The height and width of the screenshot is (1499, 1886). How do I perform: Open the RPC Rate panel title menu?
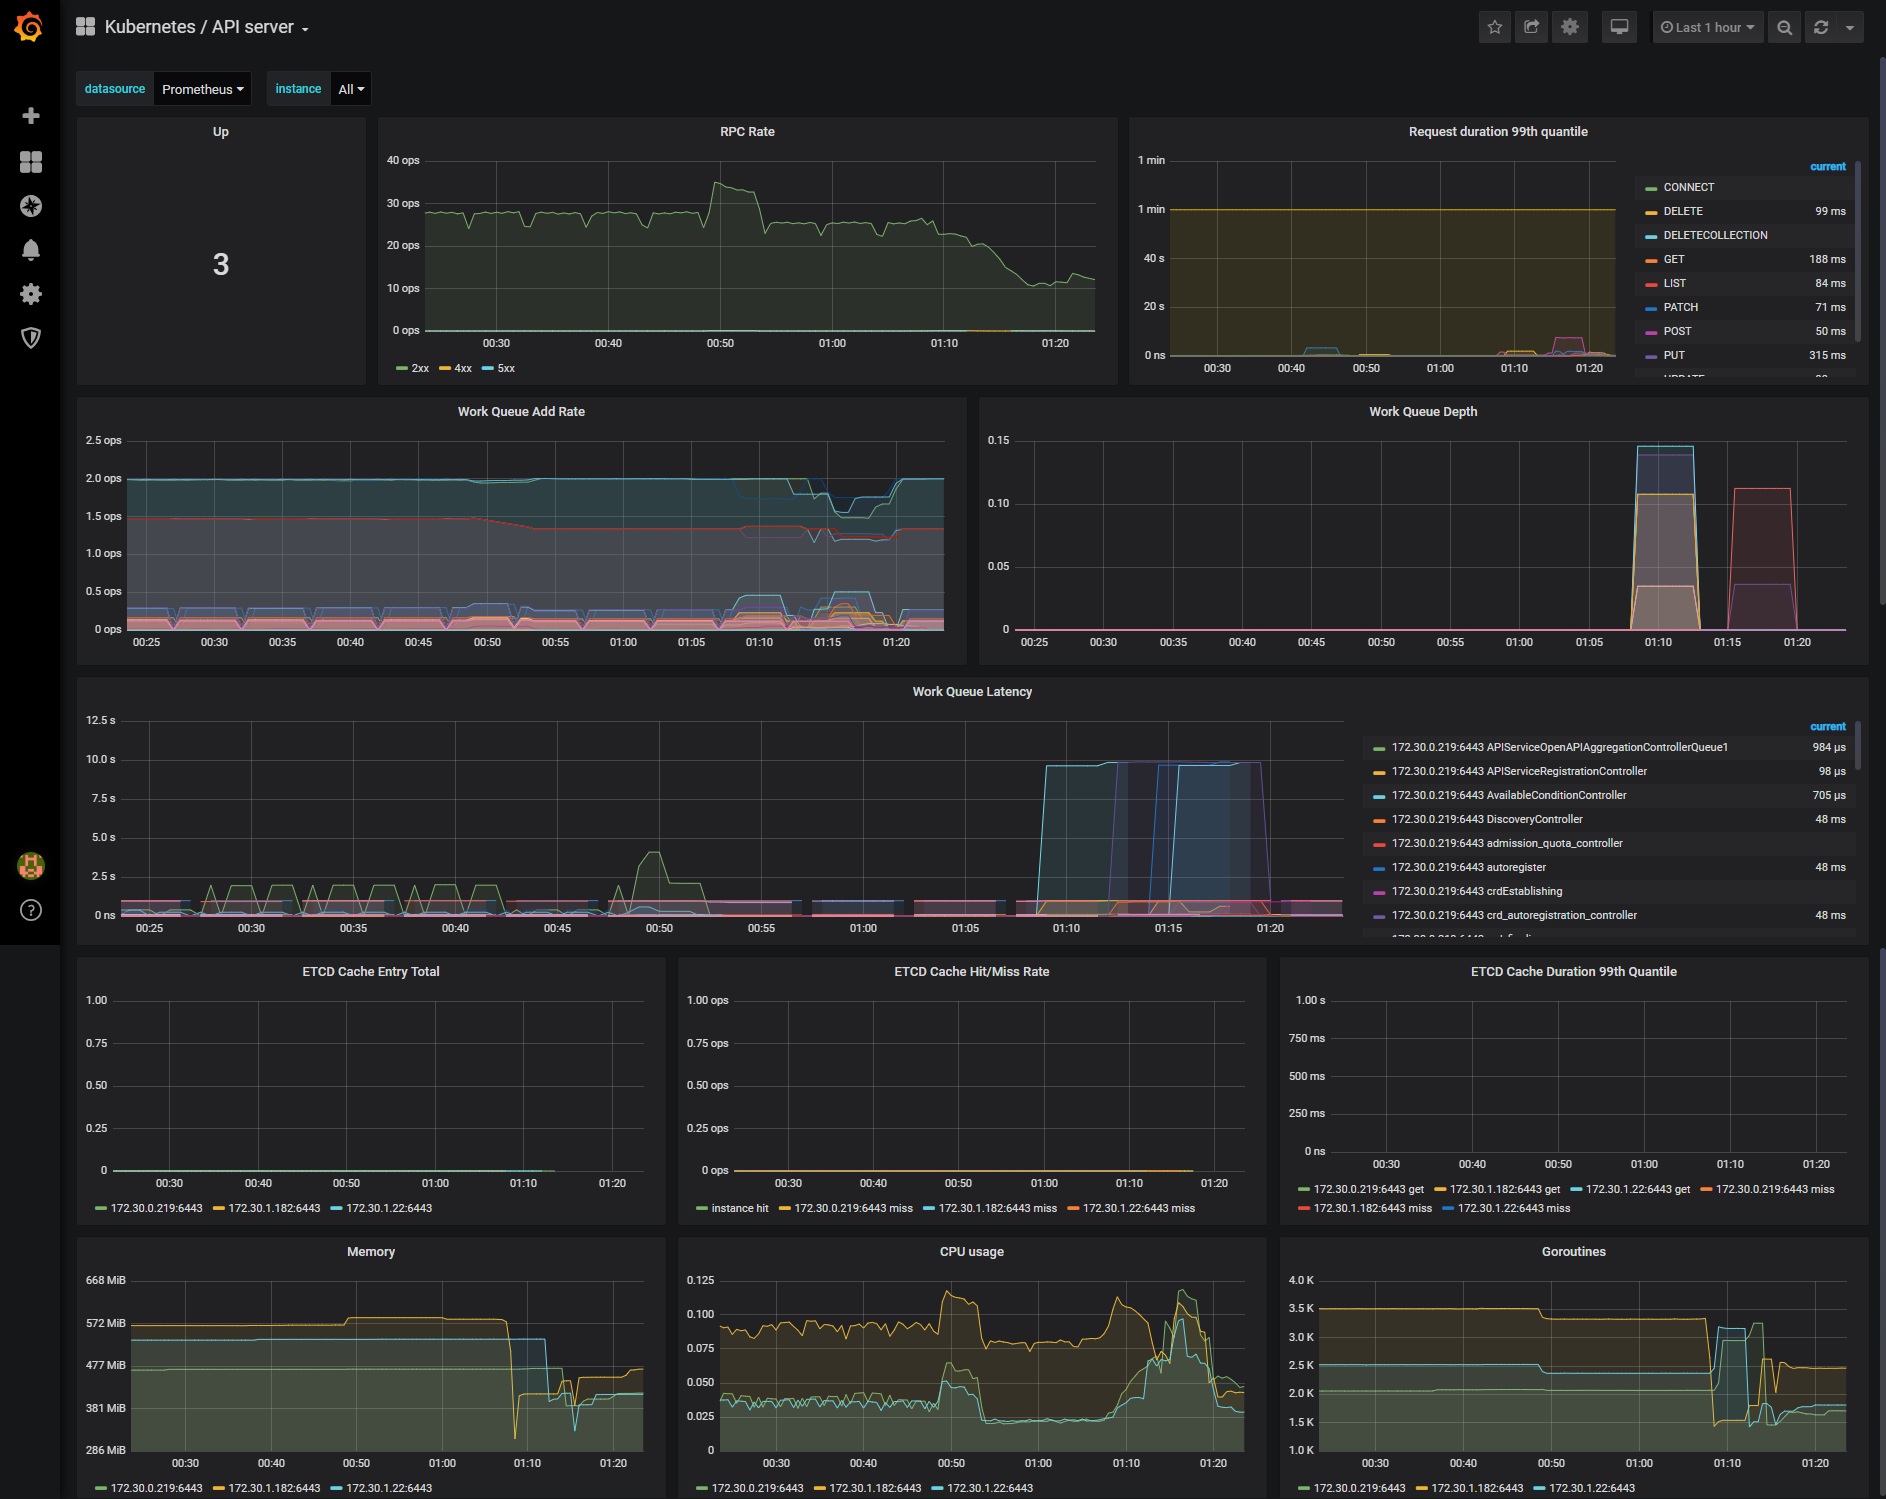747,132
